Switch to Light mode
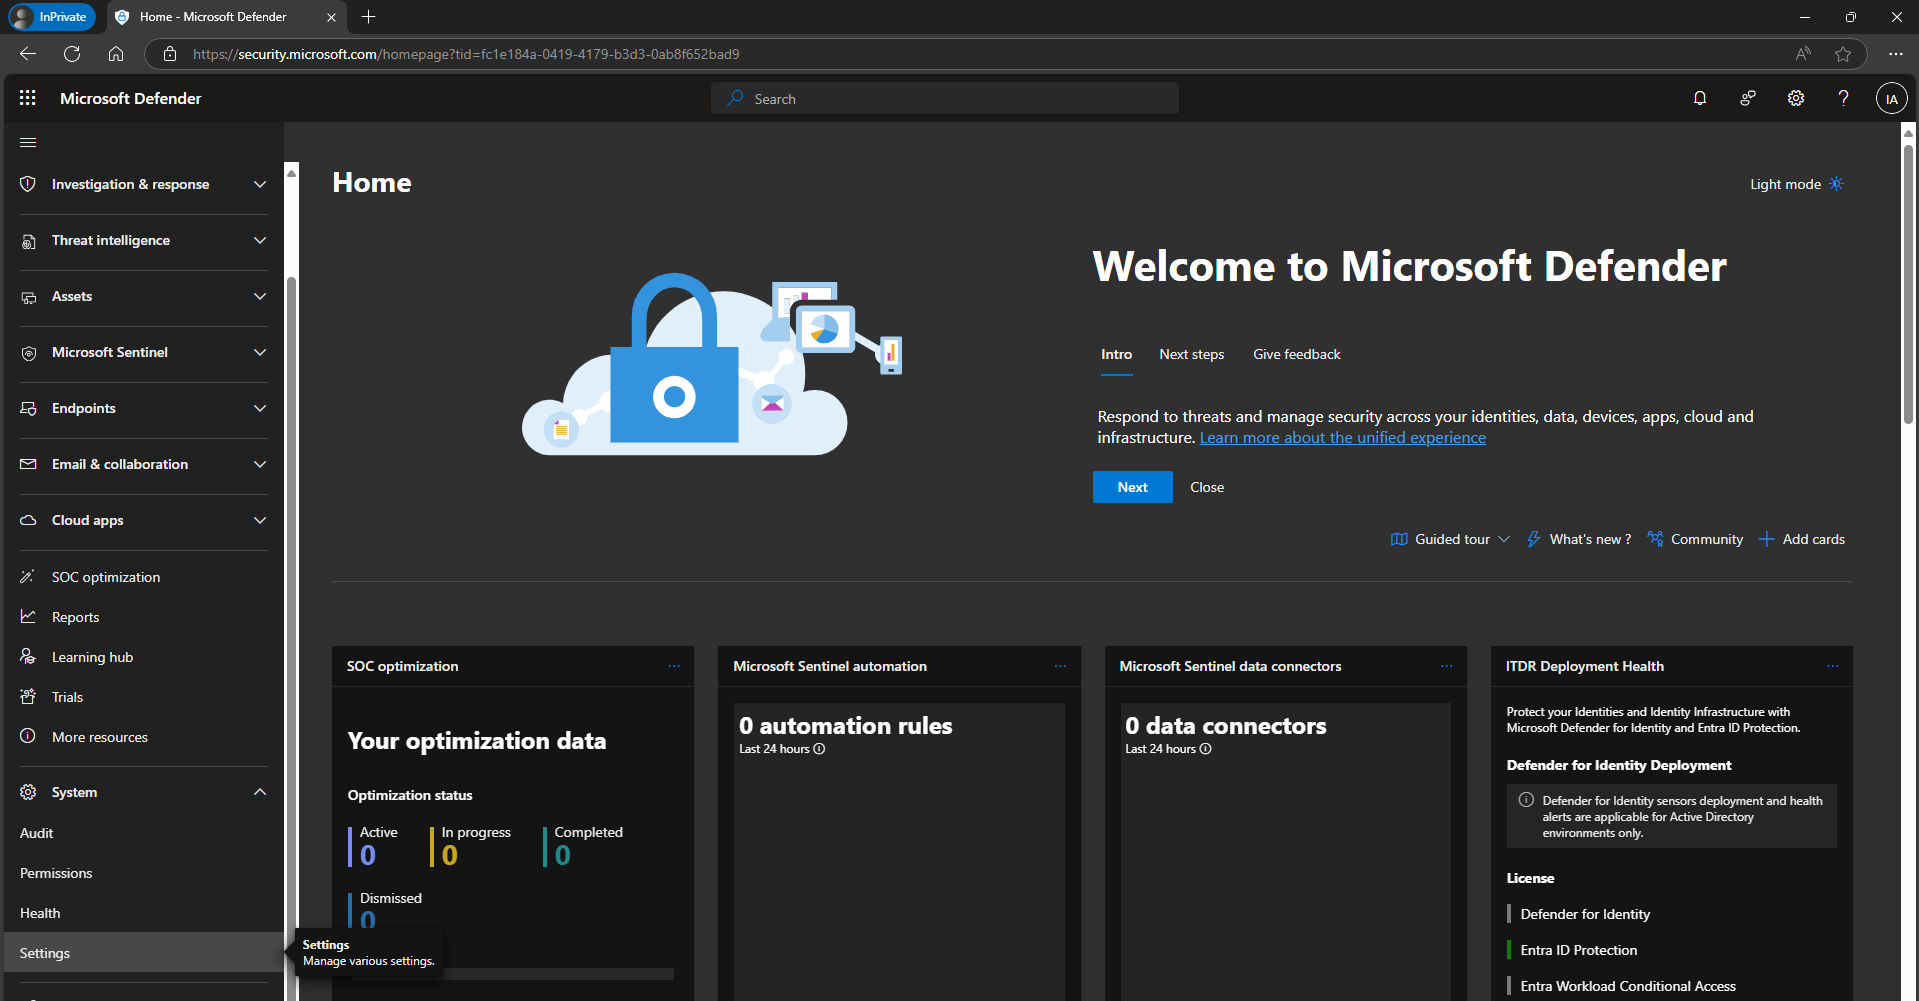Image resolution: width=1919 pixels, height=1001 pixels. (1797, 184)
